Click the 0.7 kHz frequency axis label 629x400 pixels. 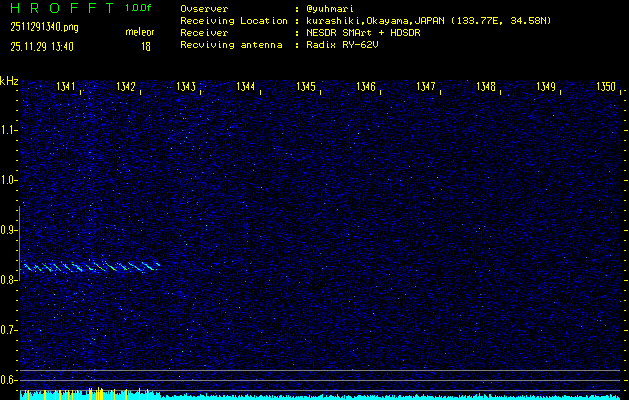tap(9, 330)
